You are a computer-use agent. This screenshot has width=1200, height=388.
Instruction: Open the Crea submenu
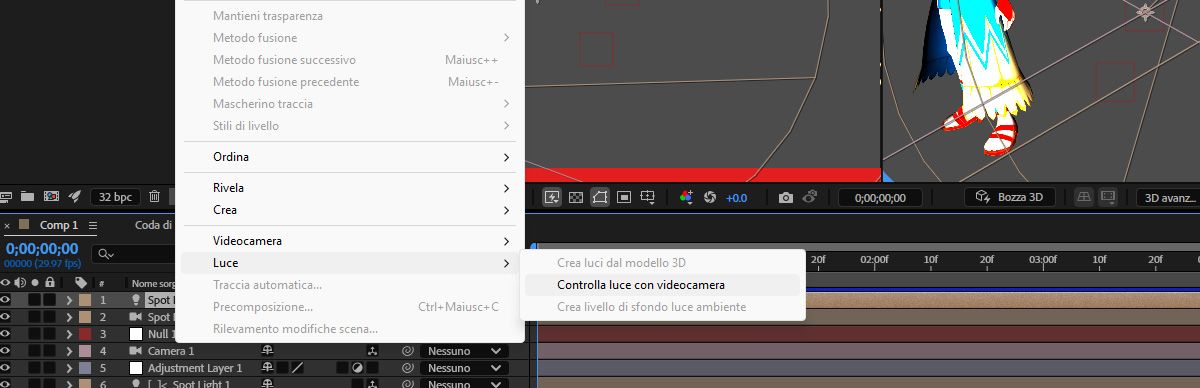[x=351, y=210]
